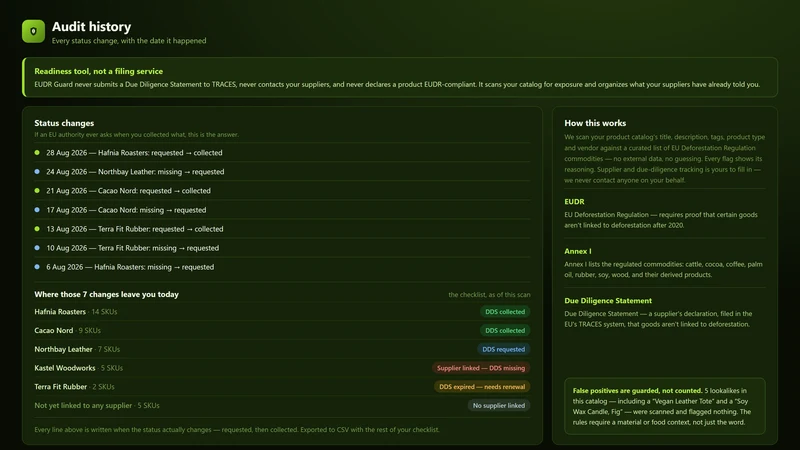Screen dimensions: 800x450
Task: Click the 'DDS expired — needs renewal' badge
Action: click(482, 387)
